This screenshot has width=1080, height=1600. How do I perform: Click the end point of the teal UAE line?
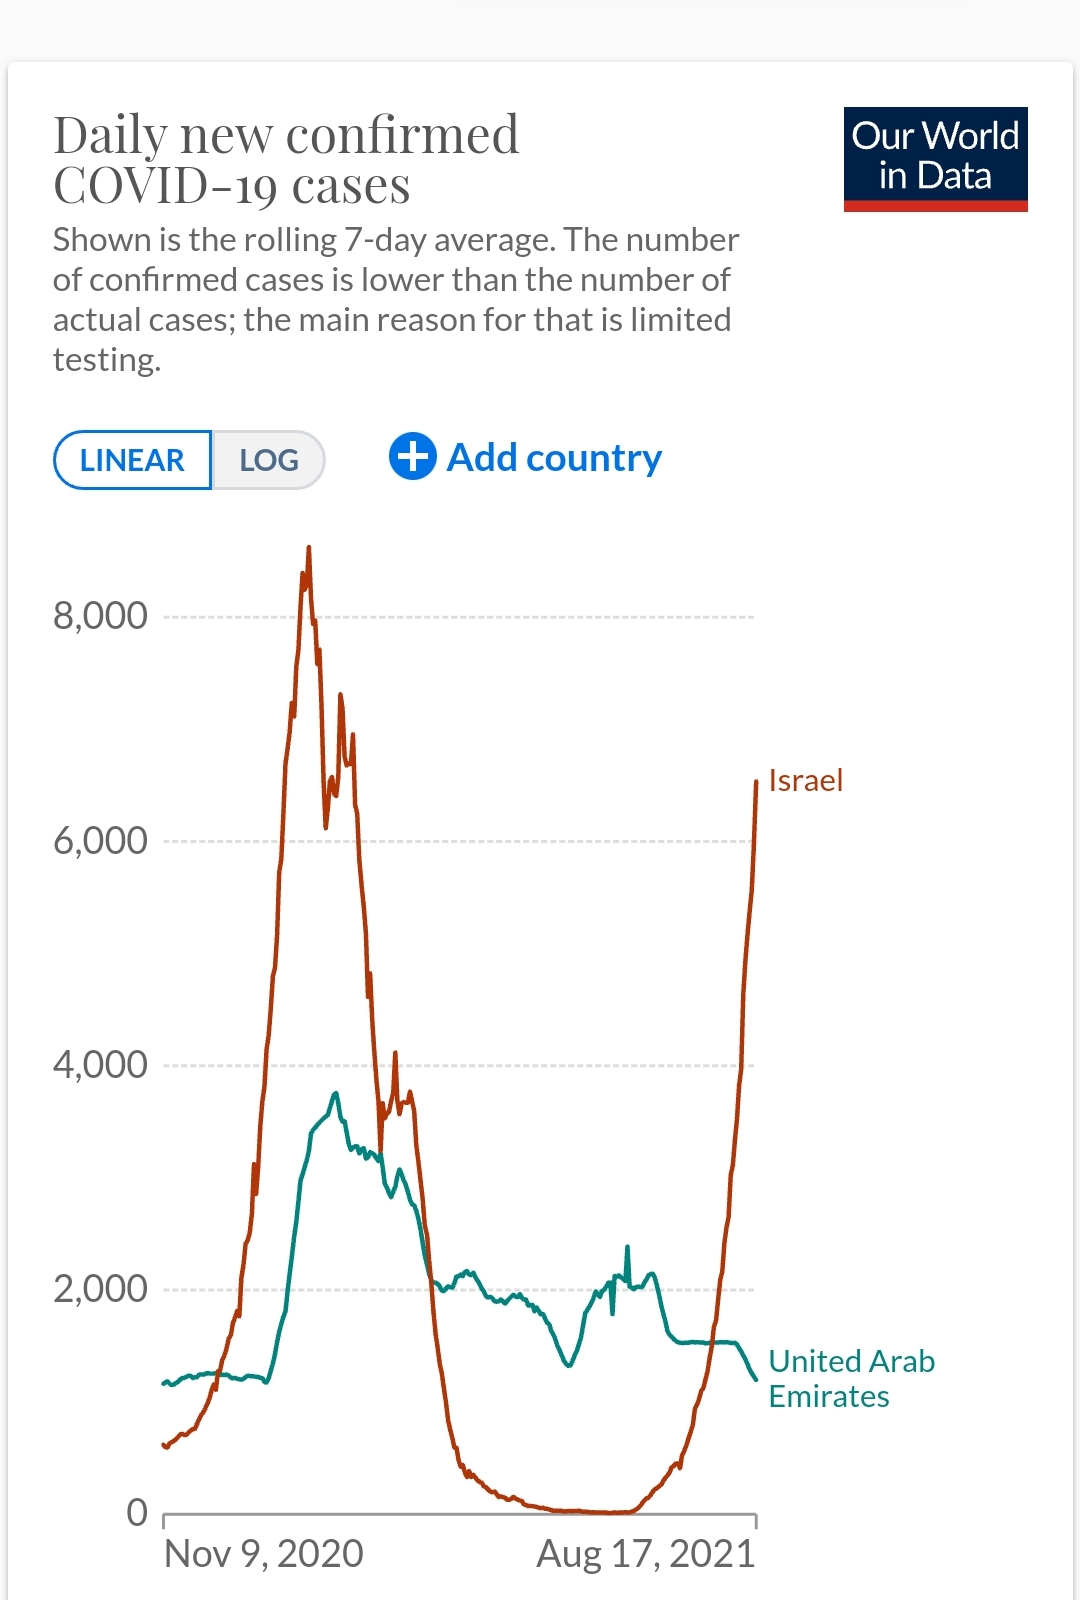click(756, 1380)
